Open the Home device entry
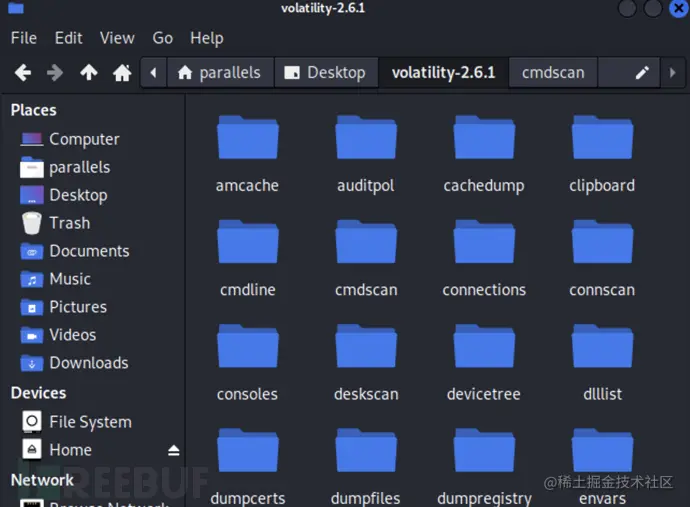The image size is (690, 507). [x=57, y=450]
